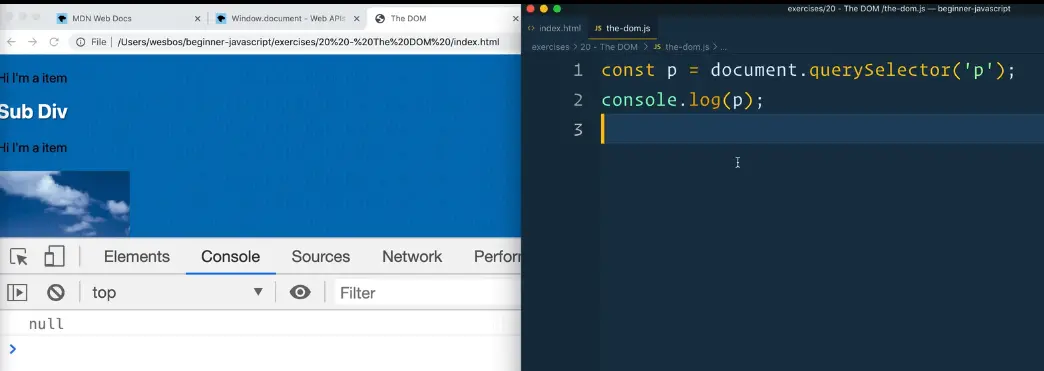Go back in the browser
The height and width of the screenshot is (371, 1044).
click(11, 42)
